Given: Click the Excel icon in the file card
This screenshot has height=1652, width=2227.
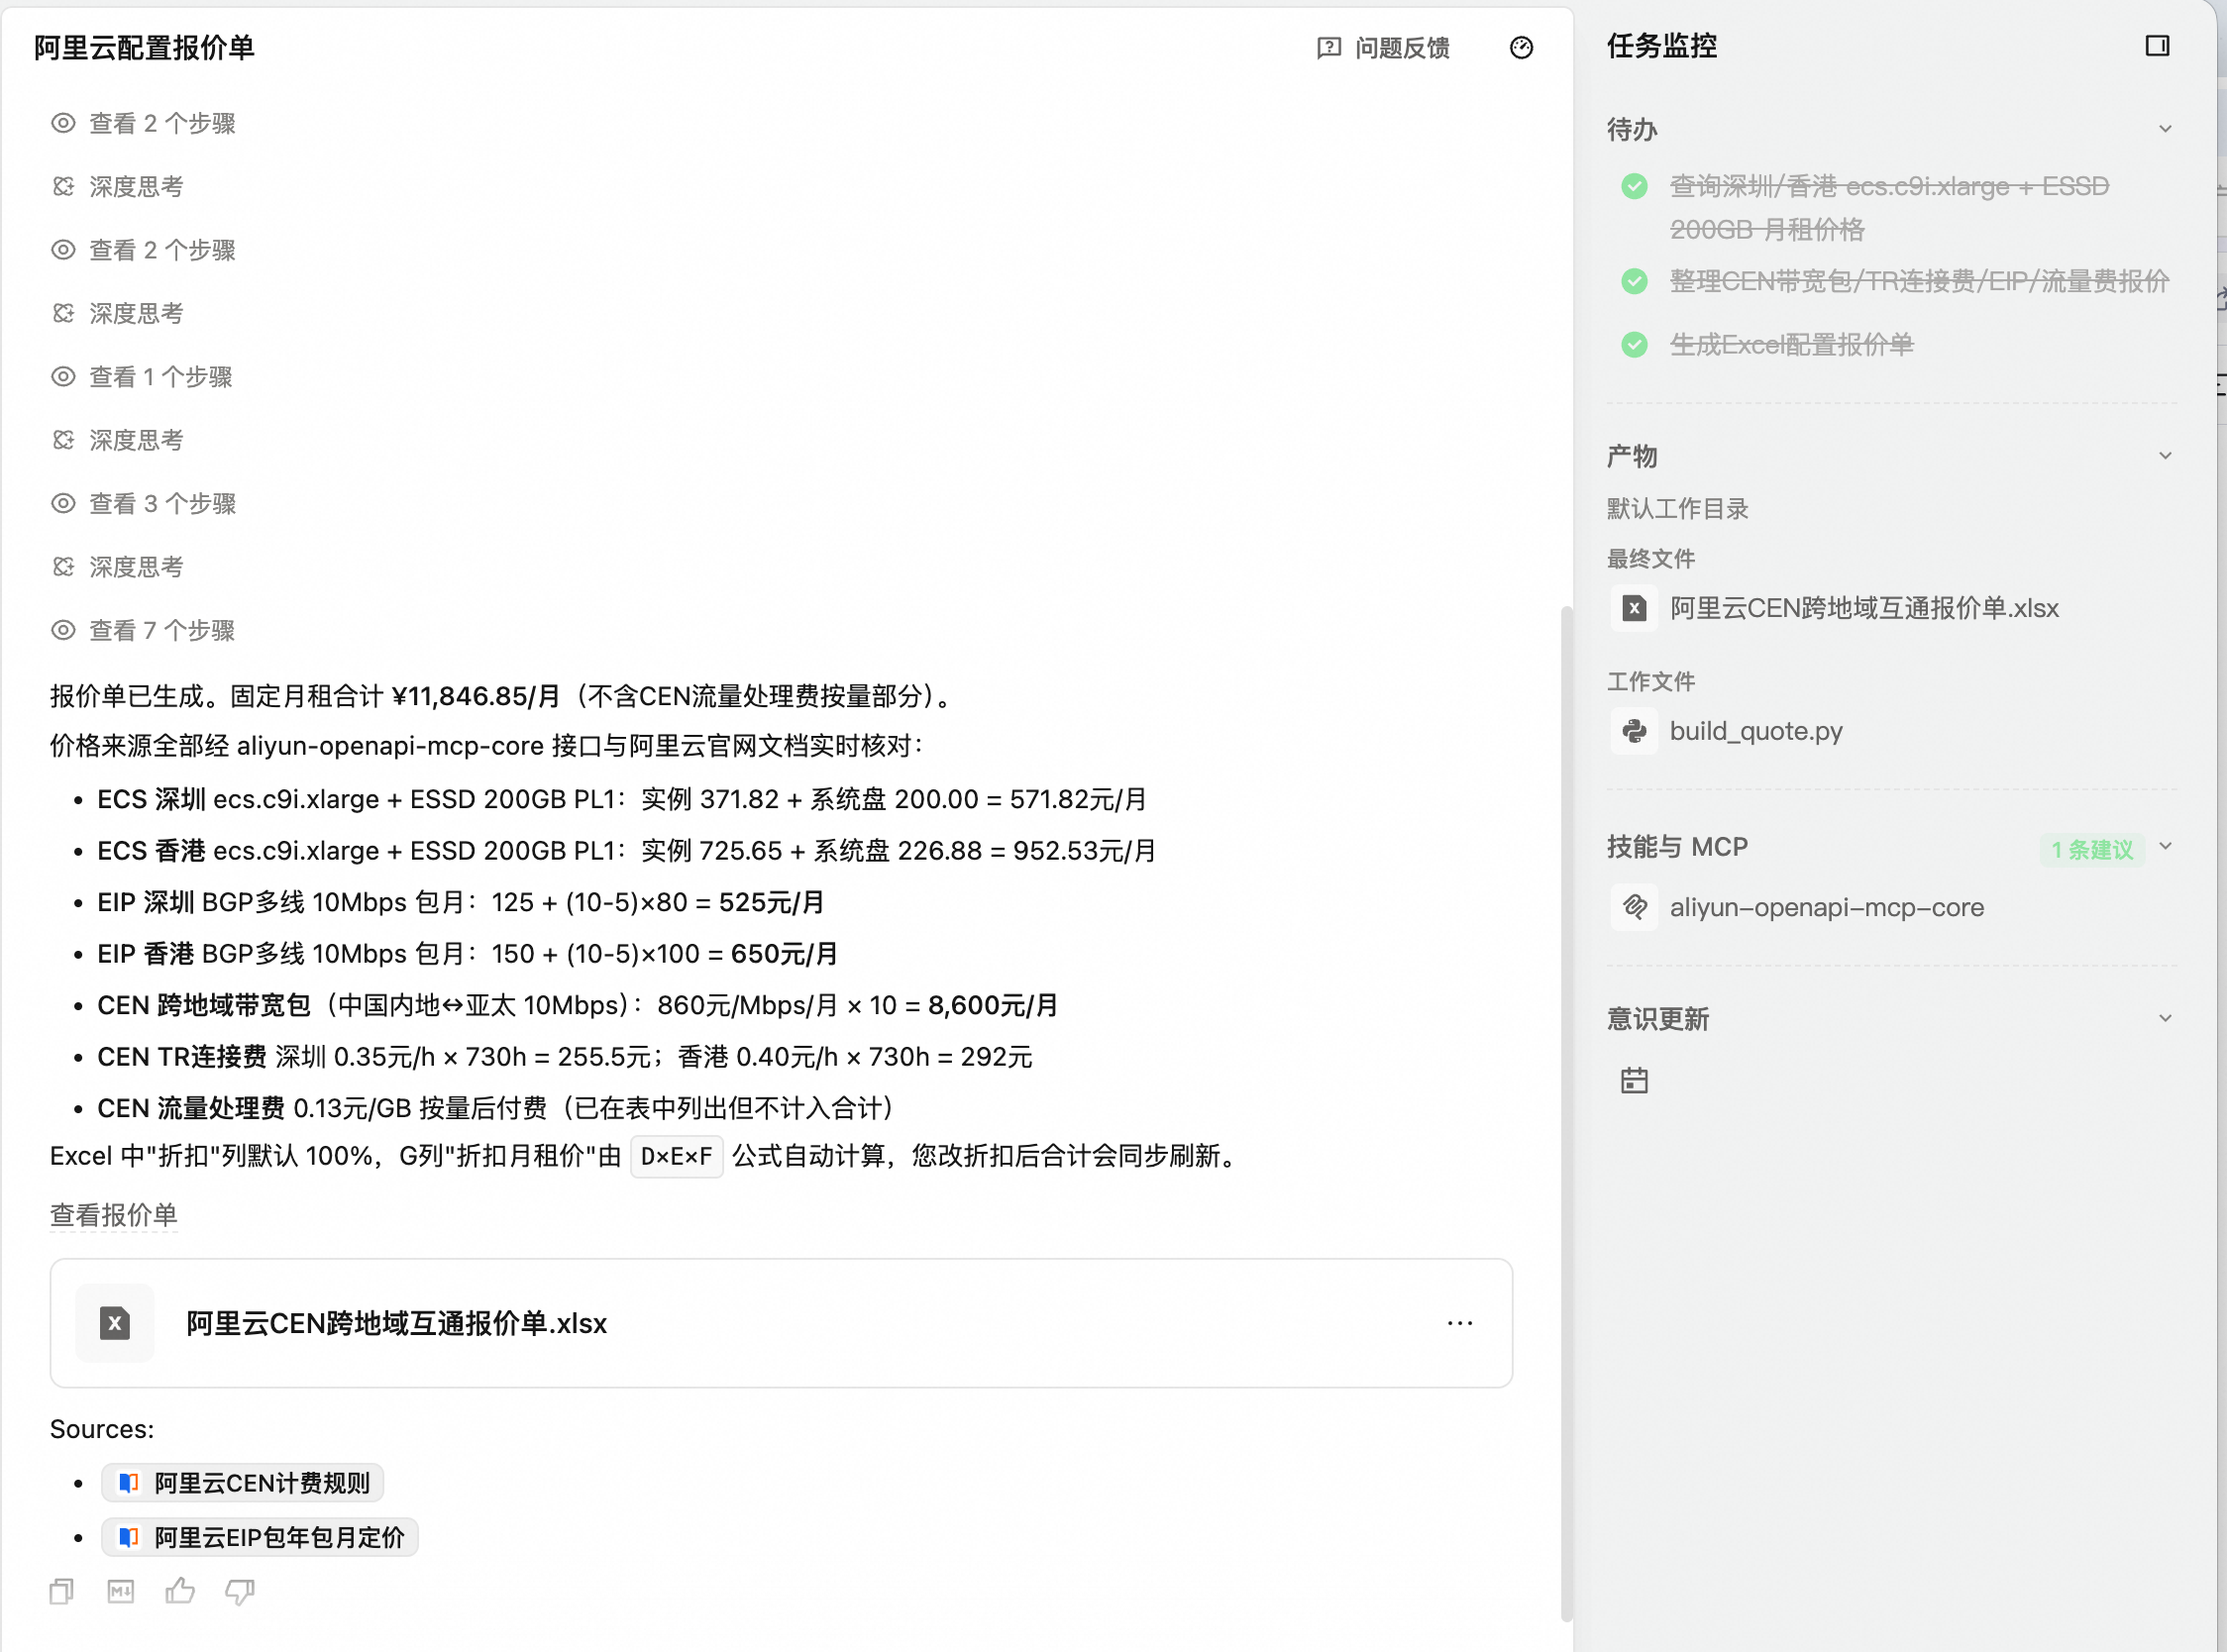Looking at the screenshot, I should pyautogui.click(x=115, y=1323).
